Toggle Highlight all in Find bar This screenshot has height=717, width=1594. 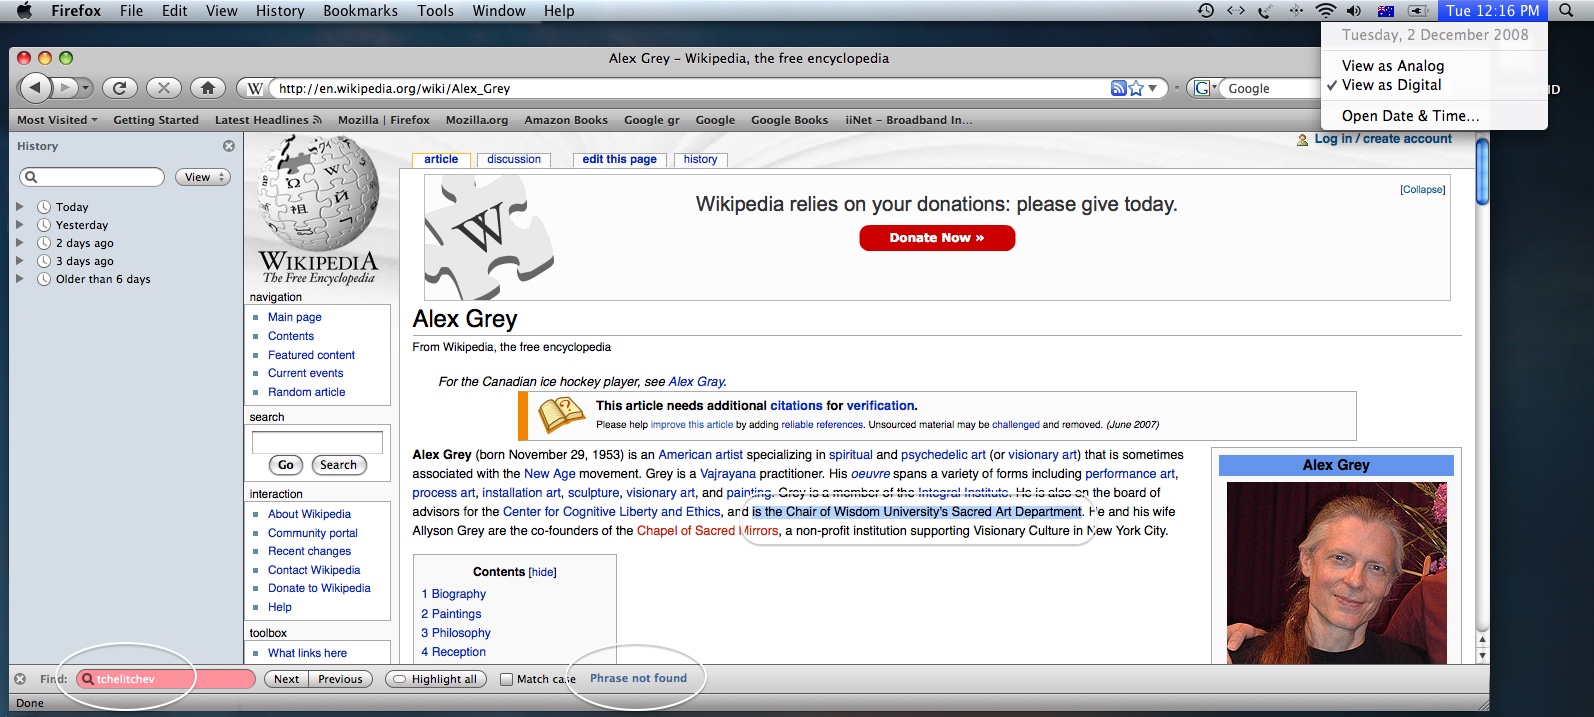pos(435,679)
